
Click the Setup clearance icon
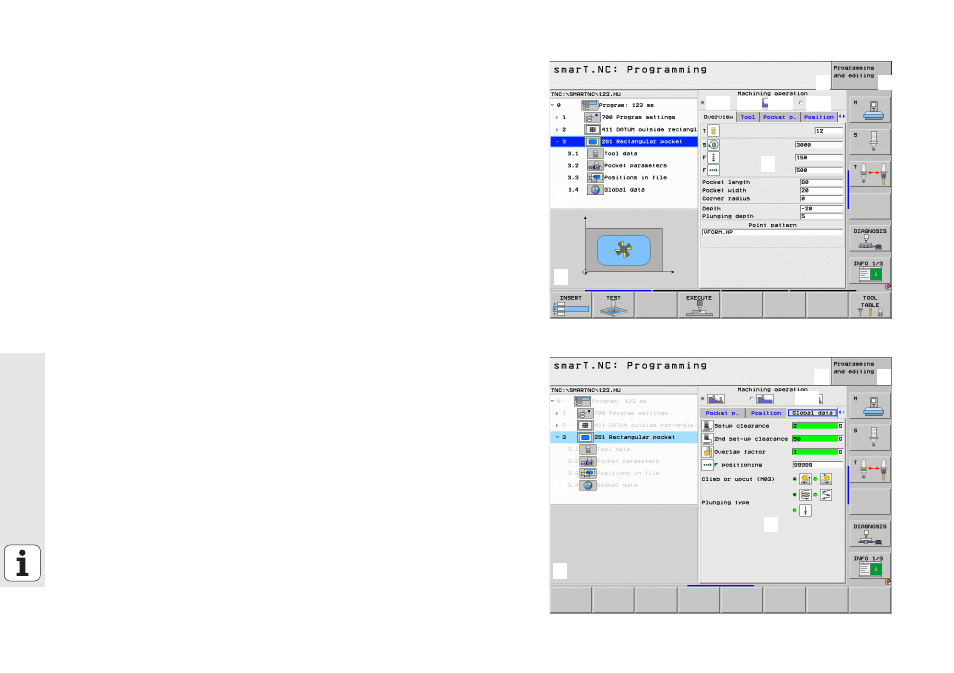706,425
